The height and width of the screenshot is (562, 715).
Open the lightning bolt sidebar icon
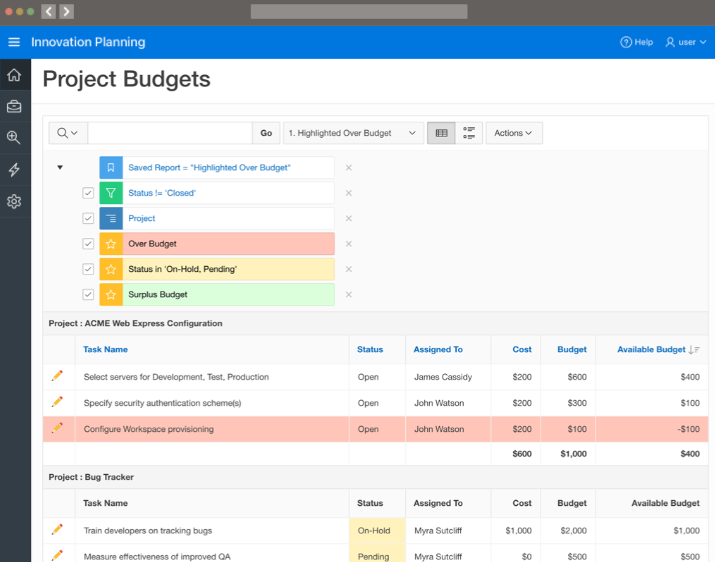tap(14, 169)
